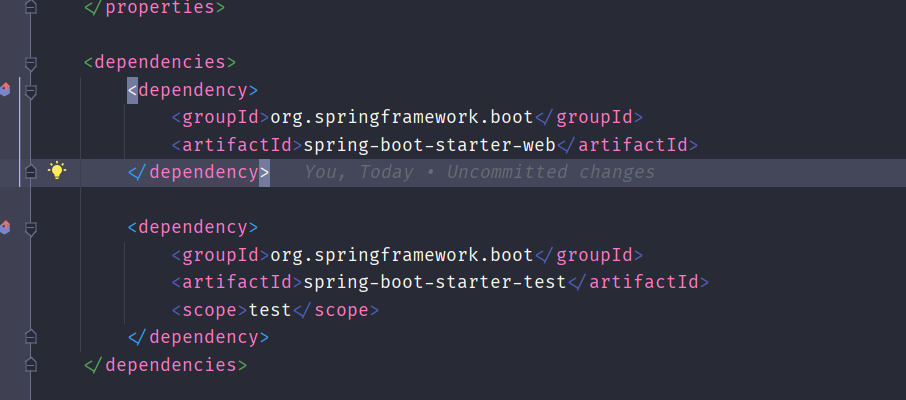Screen dimensions: 906x400
Task: Collapse the dependencies block with its fold marker
Action: coord(31,64)
